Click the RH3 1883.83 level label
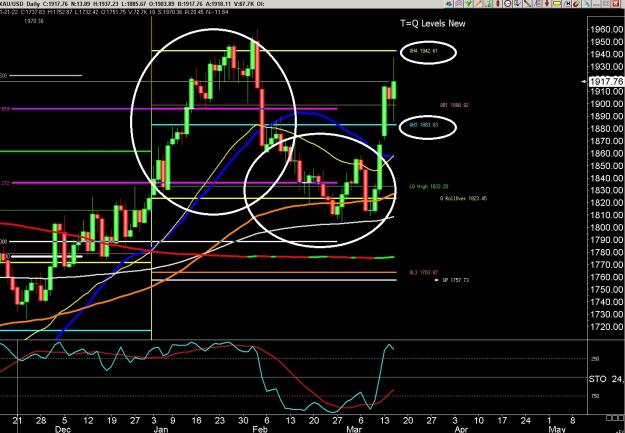Viewport: 625px width, 433px height. [424, 125]
